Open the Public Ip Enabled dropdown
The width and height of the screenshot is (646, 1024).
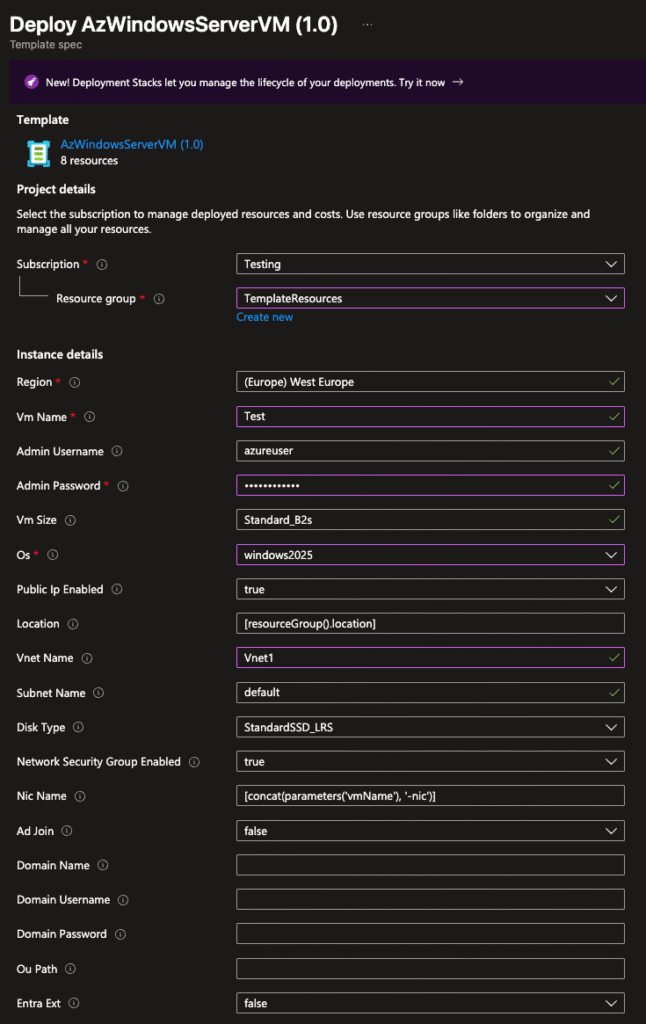(430, 589)
